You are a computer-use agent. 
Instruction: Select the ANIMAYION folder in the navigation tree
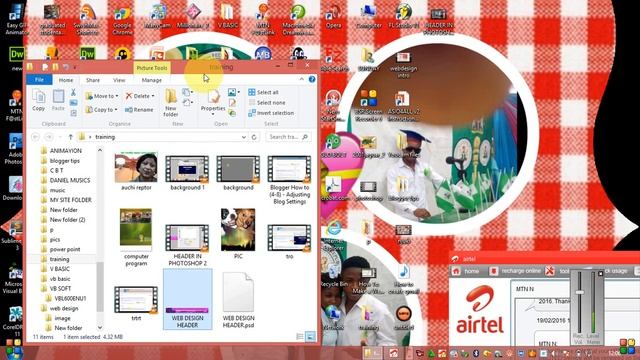[65, 151]
